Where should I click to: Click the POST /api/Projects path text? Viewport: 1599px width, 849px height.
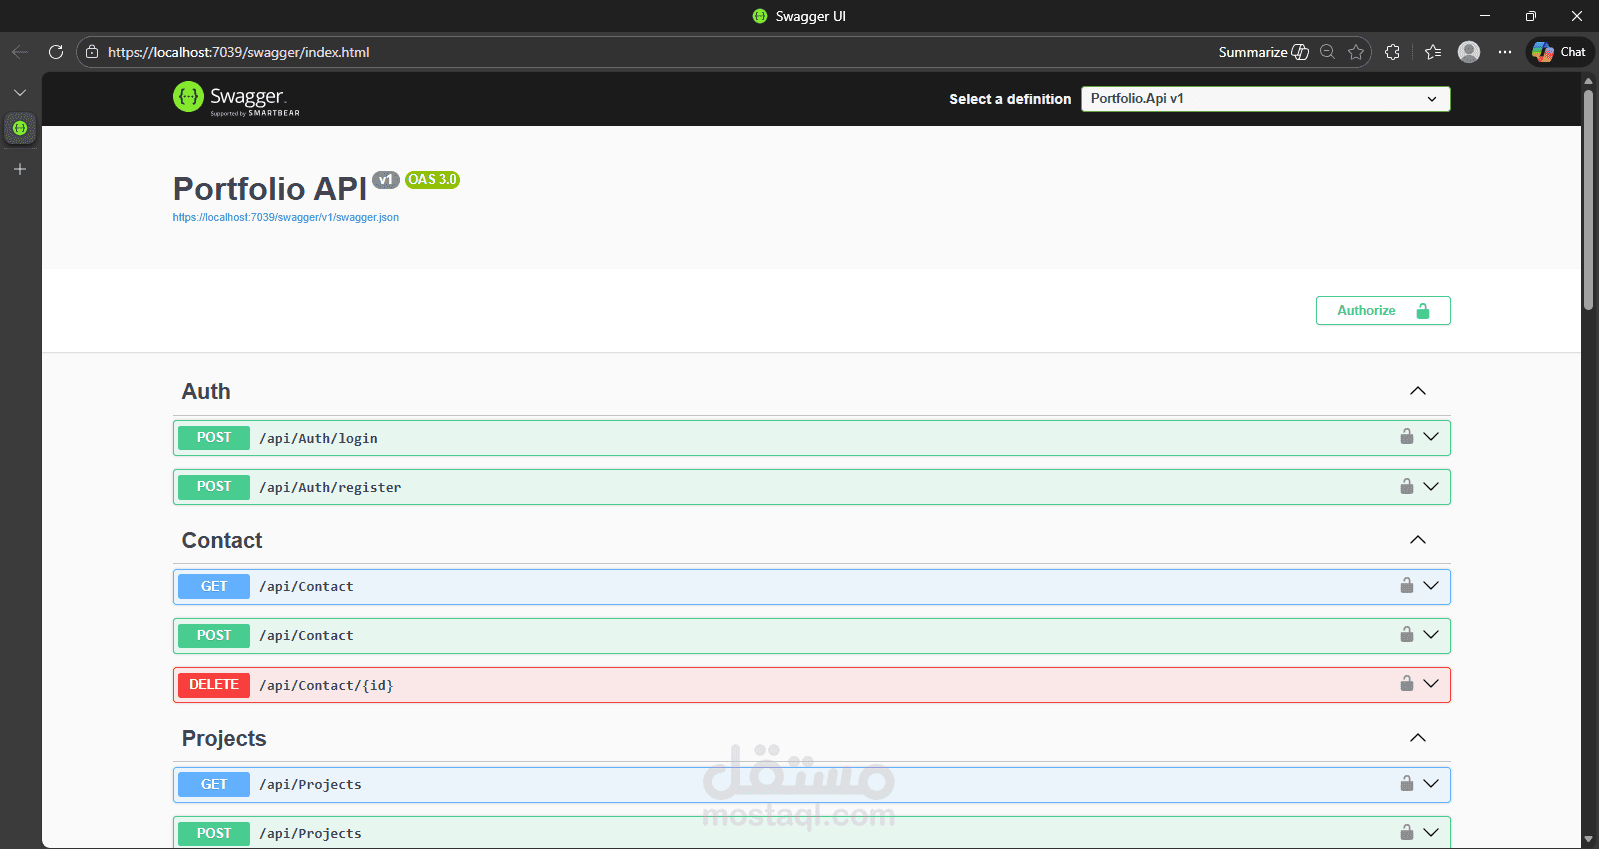pyautogui.click(x=310, y=833)
